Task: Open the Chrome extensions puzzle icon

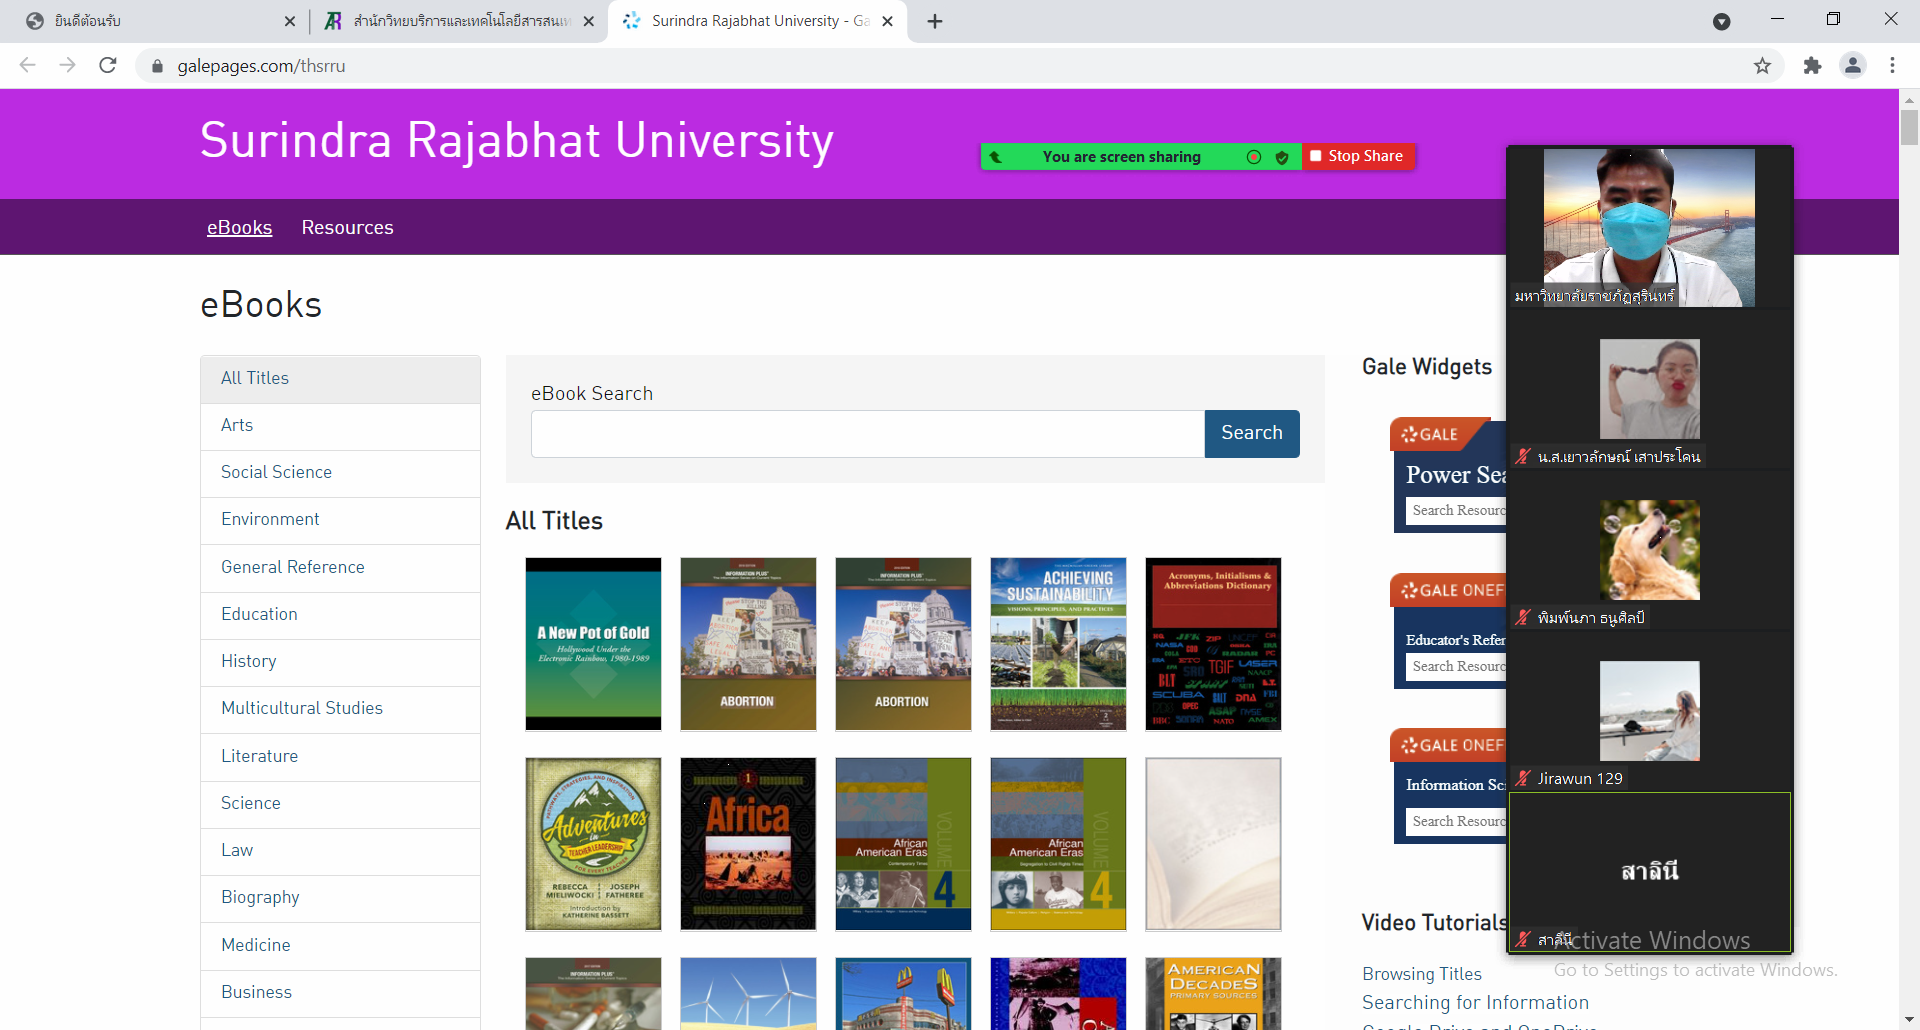Action: [1812, 66]
